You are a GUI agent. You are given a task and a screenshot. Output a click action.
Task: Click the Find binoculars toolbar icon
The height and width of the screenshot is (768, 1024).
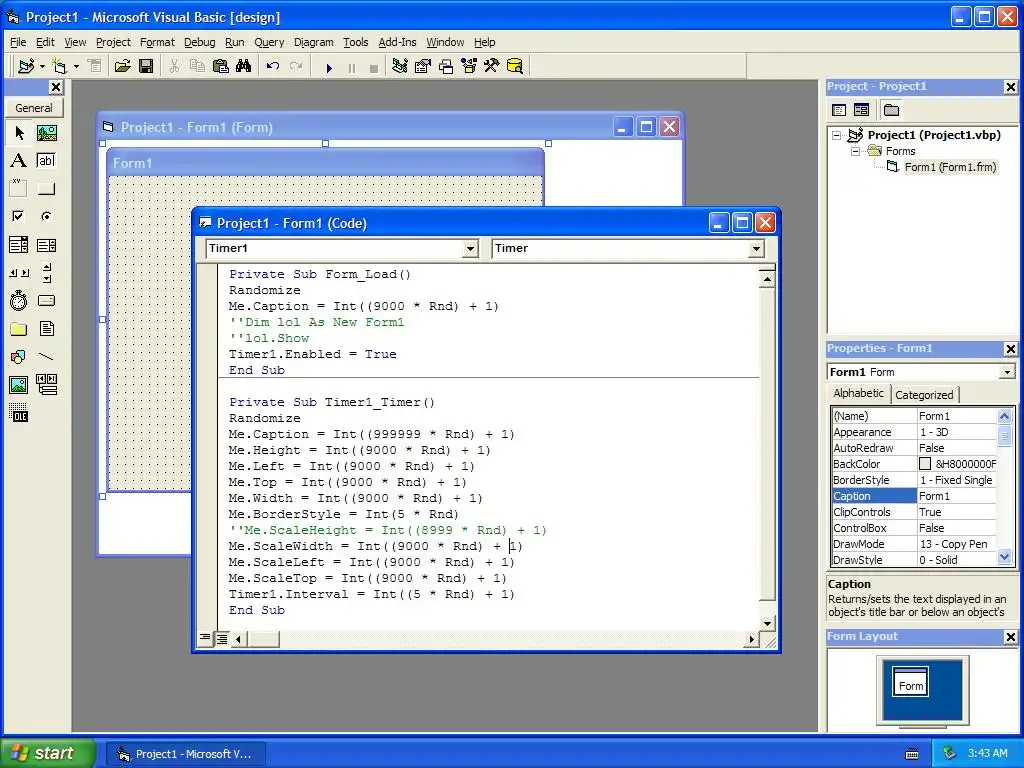tap(244, 66)
